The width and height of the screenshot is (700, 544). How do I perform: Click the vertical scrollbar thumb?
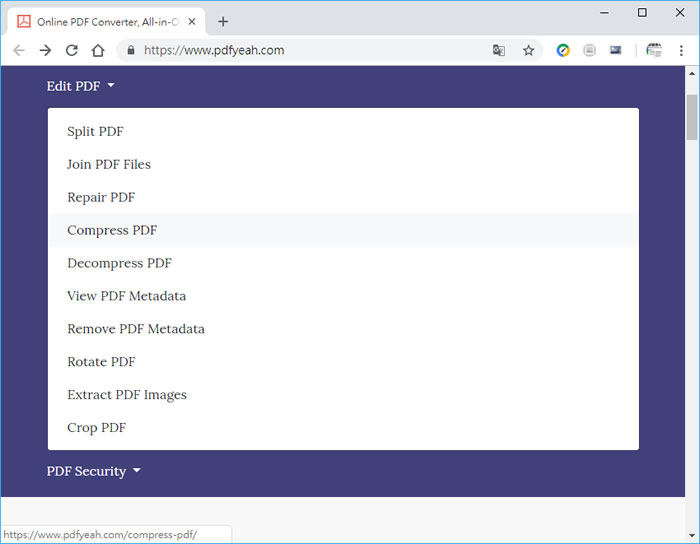691,118
